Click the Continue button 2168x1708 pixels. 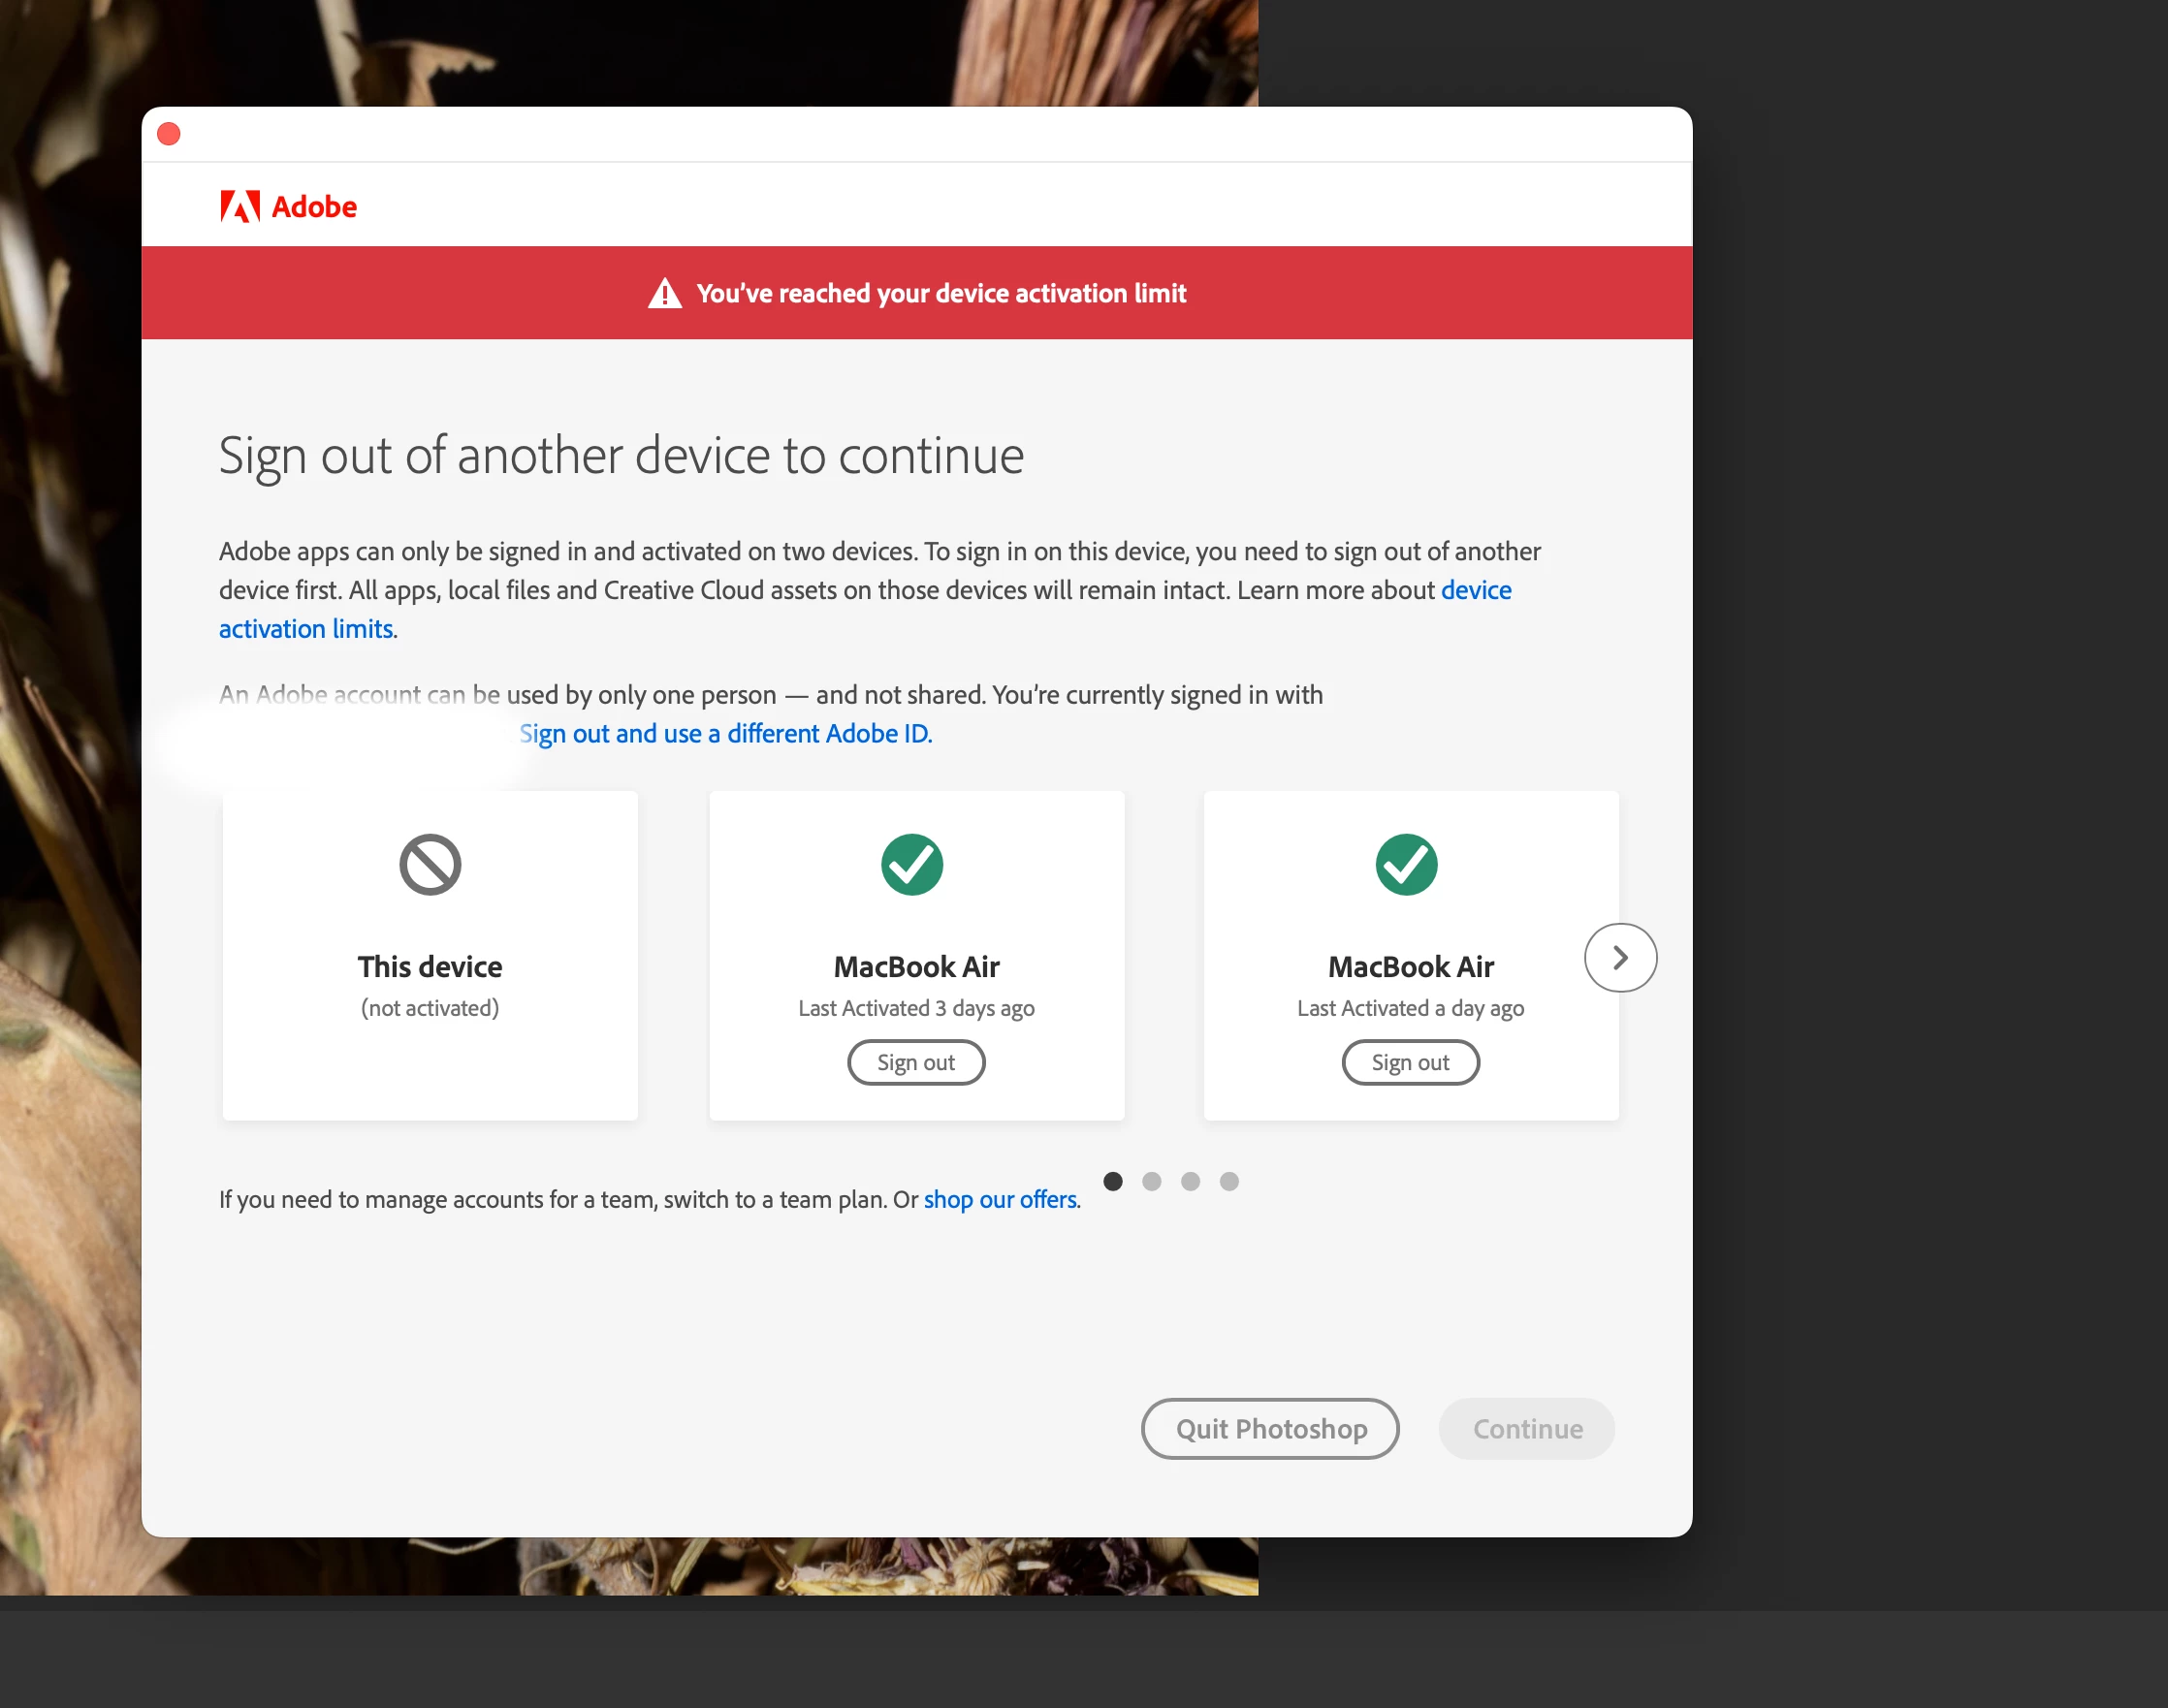click(1526, 1428)
